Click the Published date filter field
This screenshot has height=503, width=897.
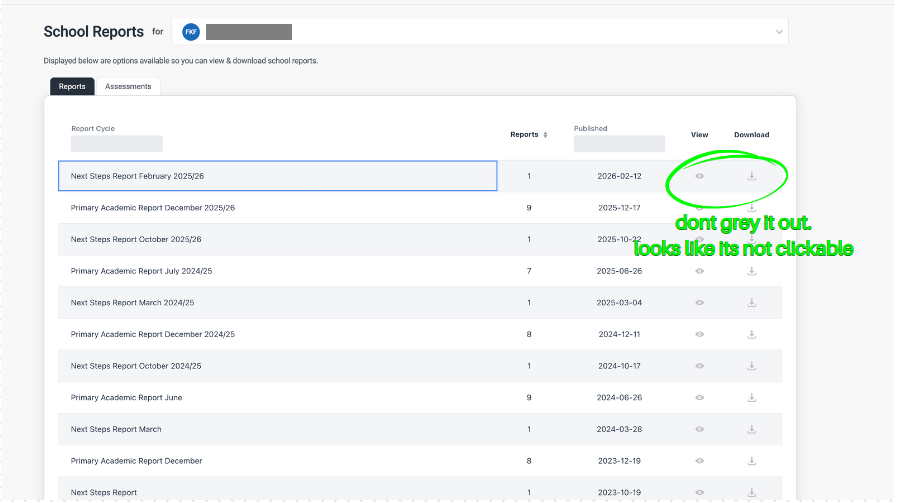point(619,144)
